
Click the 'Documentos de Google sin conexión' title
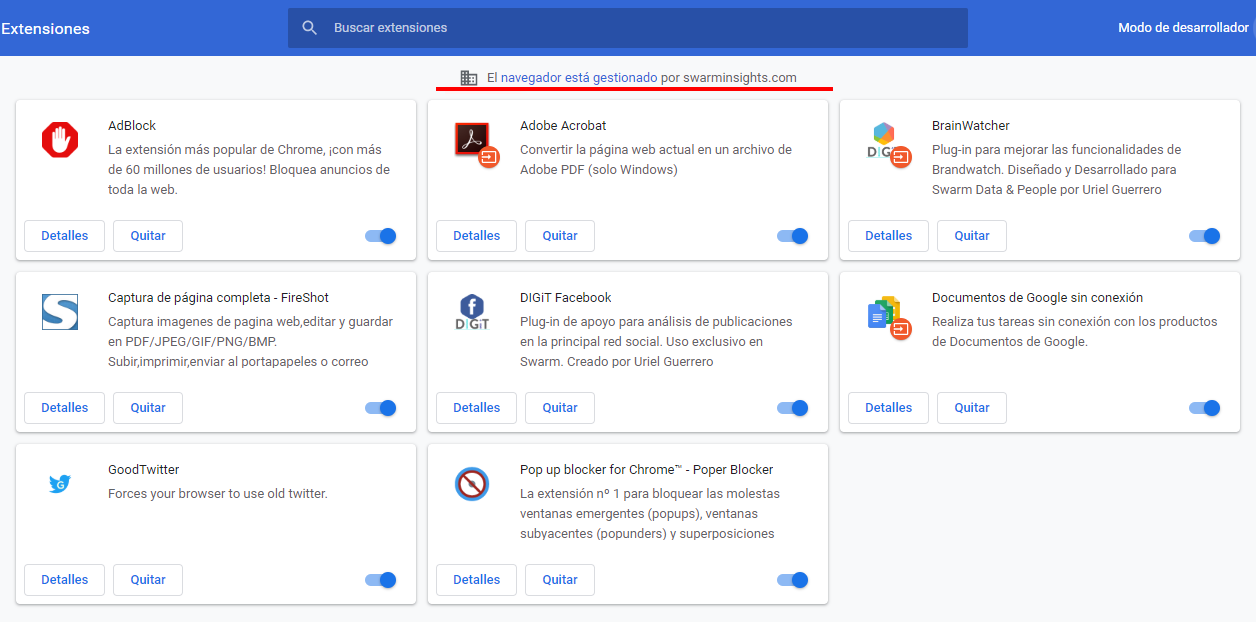[x=1037, y=298]
